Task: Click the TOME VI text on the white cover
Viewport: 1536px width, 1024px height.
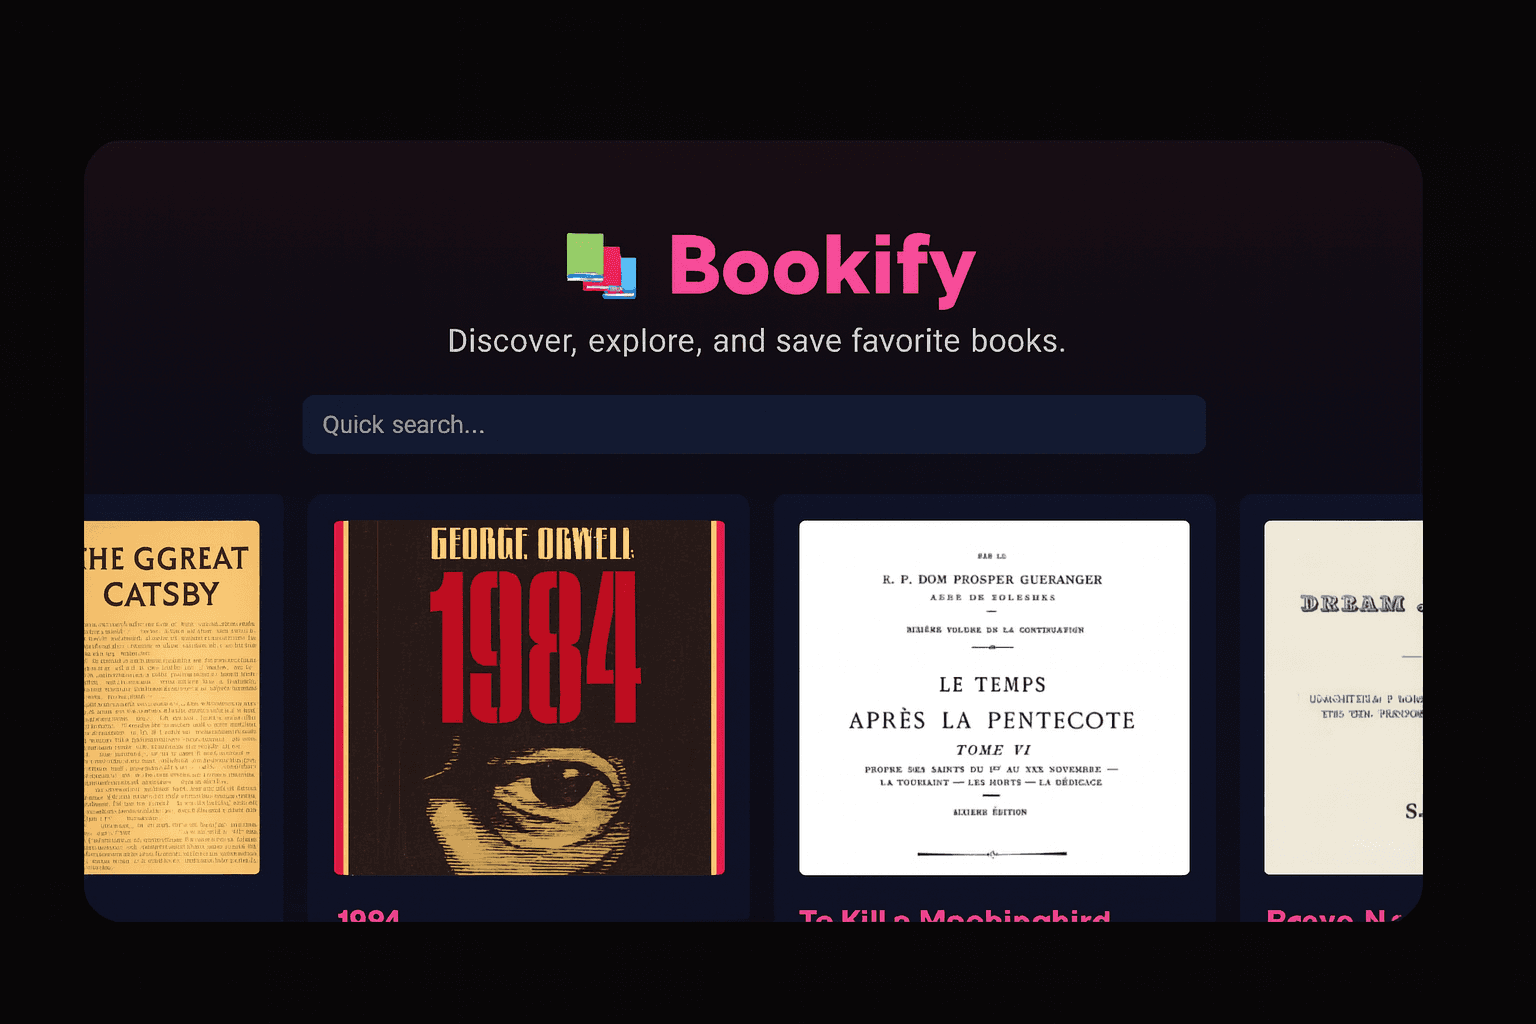Action: 993,750
